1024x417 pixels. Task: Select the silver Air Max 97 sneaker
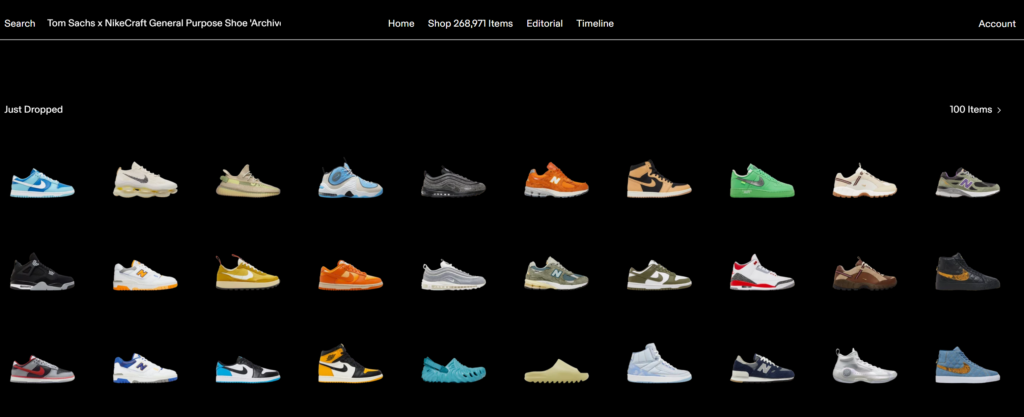(x=453, y=275)
